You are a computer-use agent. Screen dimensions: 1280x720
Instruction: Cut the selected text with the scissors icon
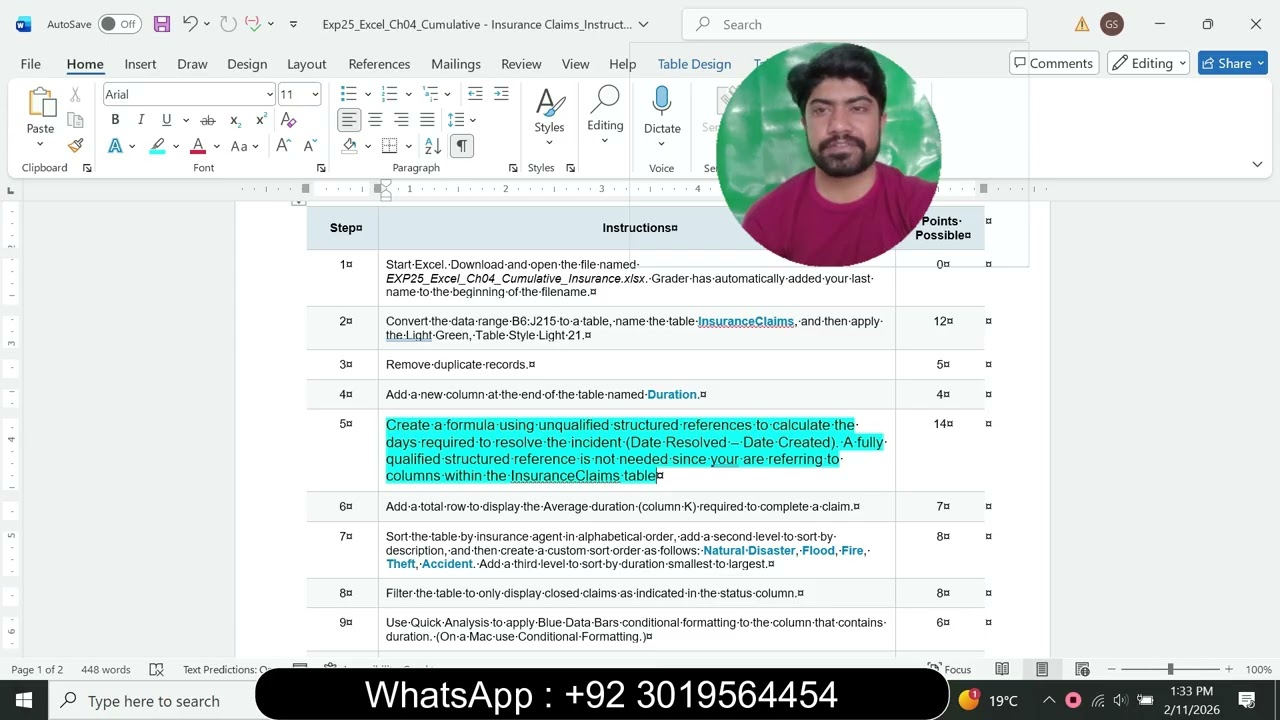[x=75, y=95]
